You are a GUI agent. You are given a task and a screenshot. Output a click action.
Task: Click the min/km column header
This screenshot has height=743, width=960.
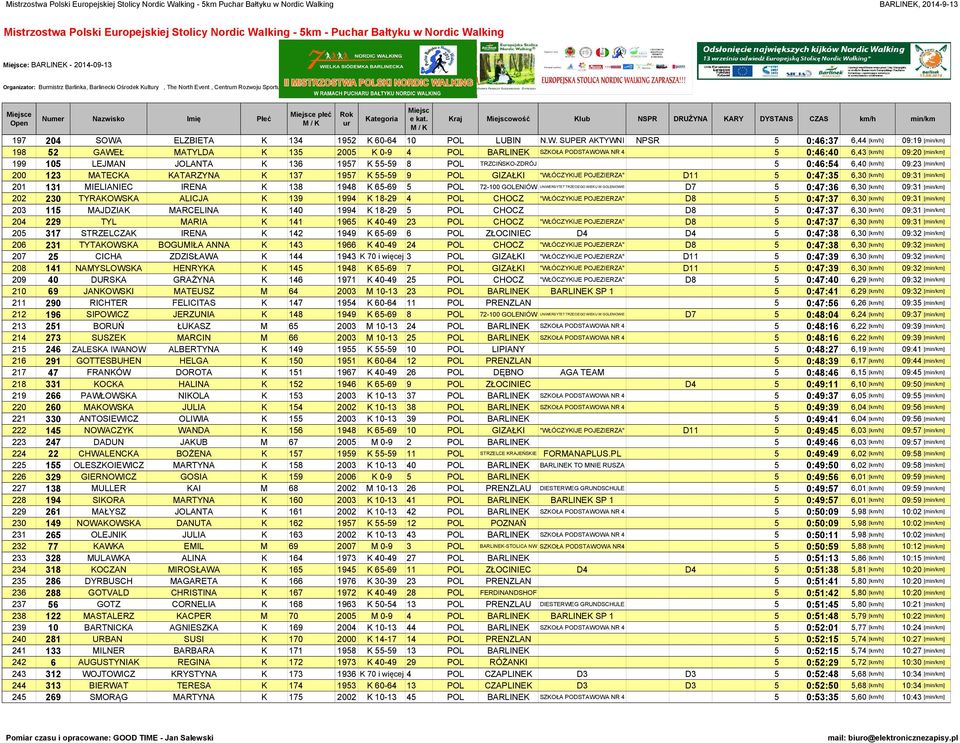[923, 119]
